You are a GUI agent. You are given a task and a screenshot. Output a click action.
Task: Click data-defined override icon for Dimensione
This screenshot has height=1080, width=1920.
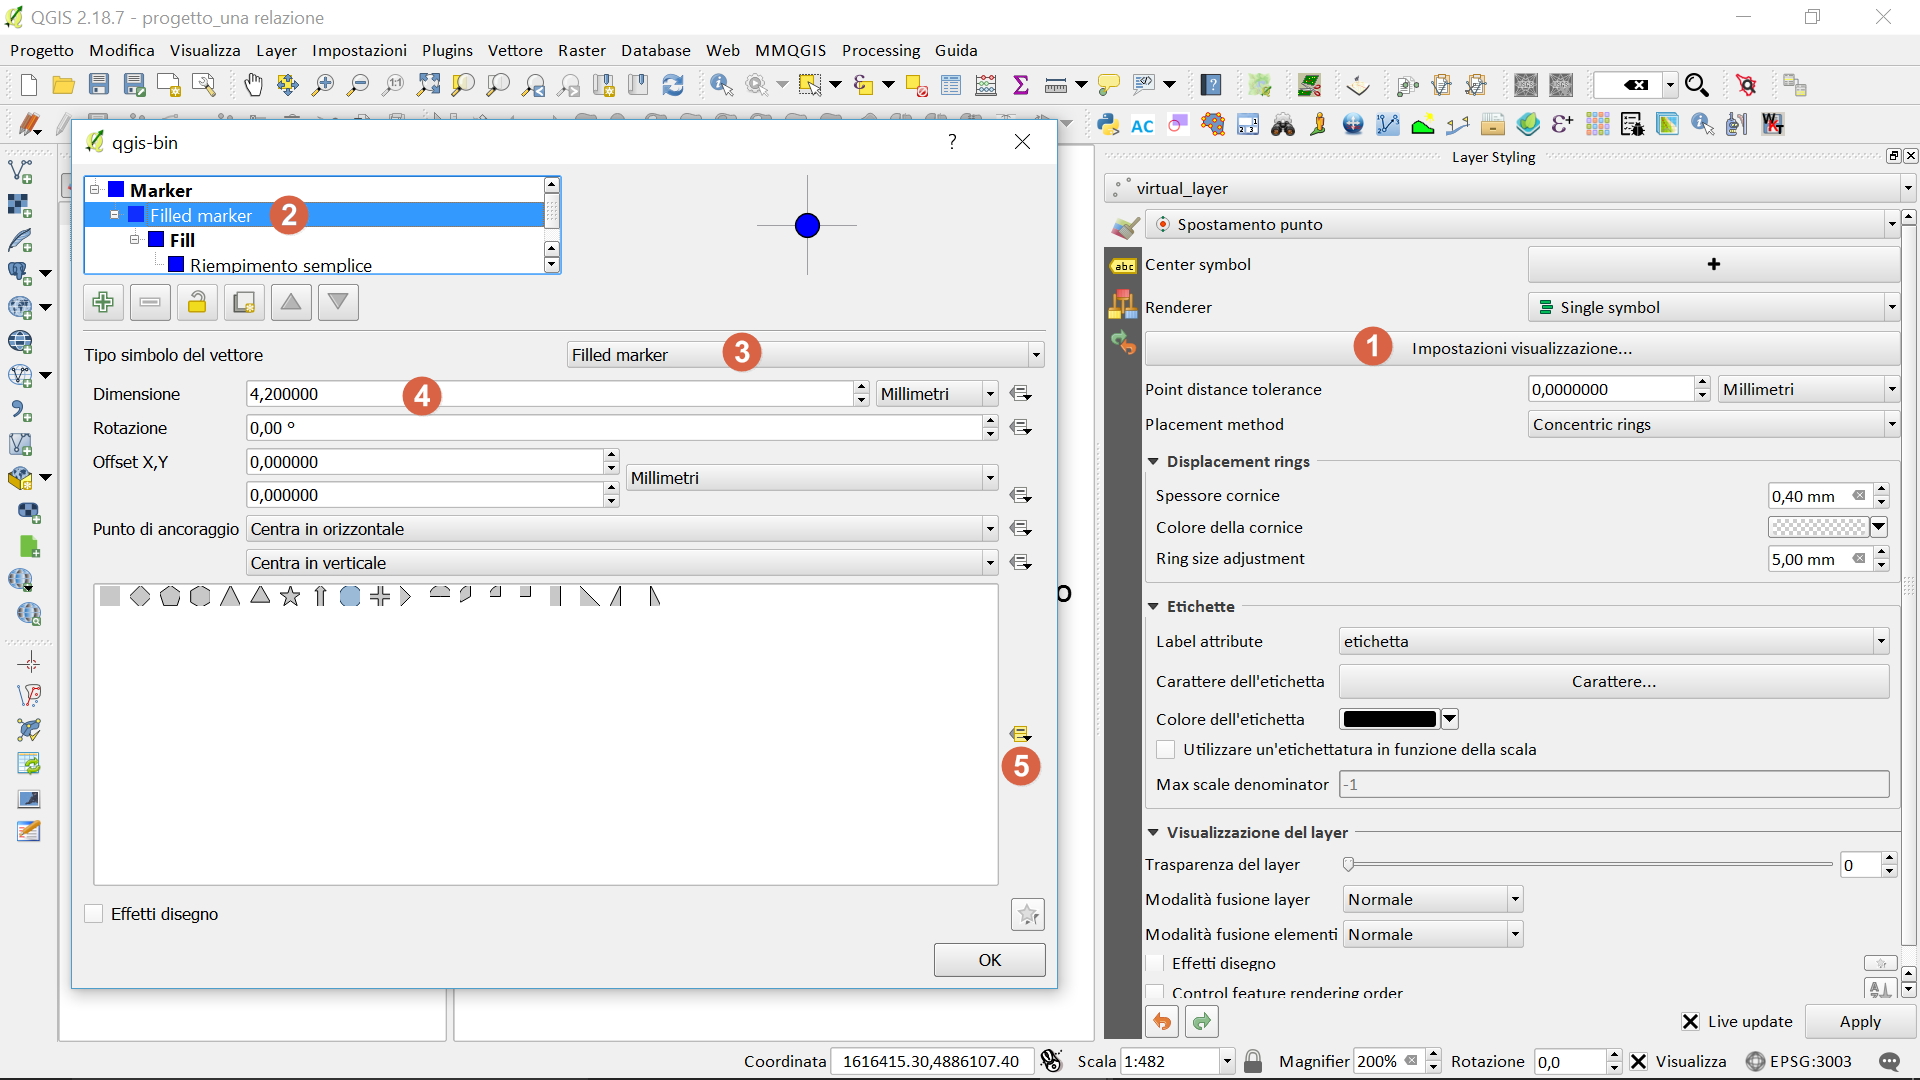(1020, 394)
